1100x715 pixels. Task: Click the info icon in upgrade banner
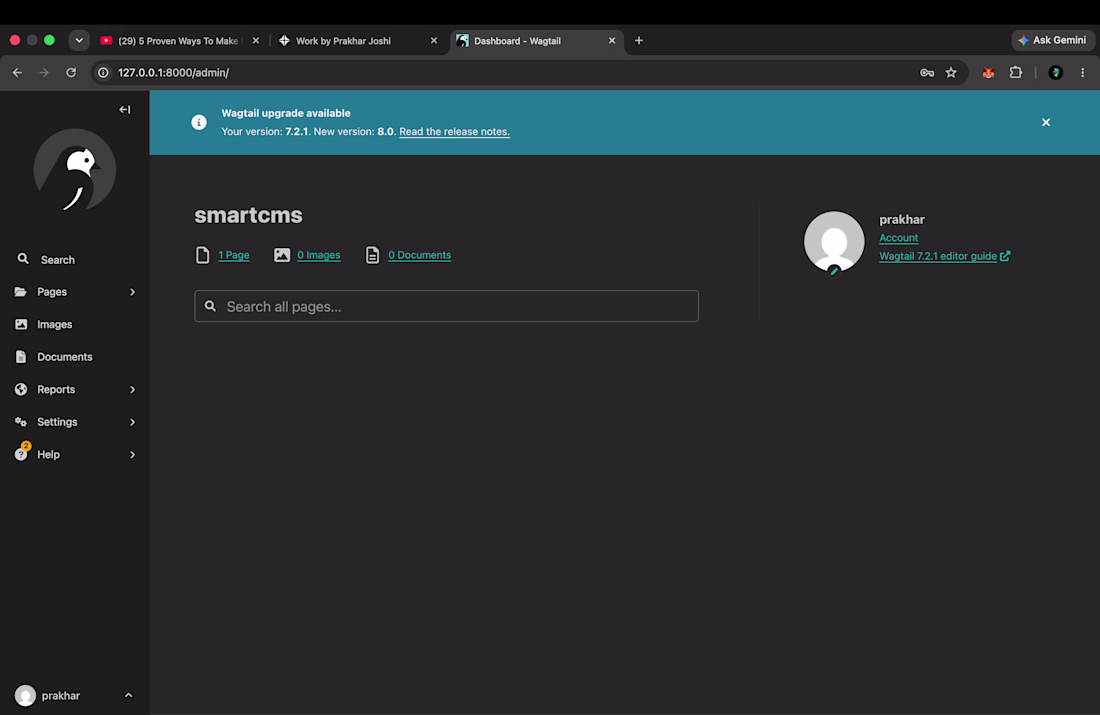point(199,122)
